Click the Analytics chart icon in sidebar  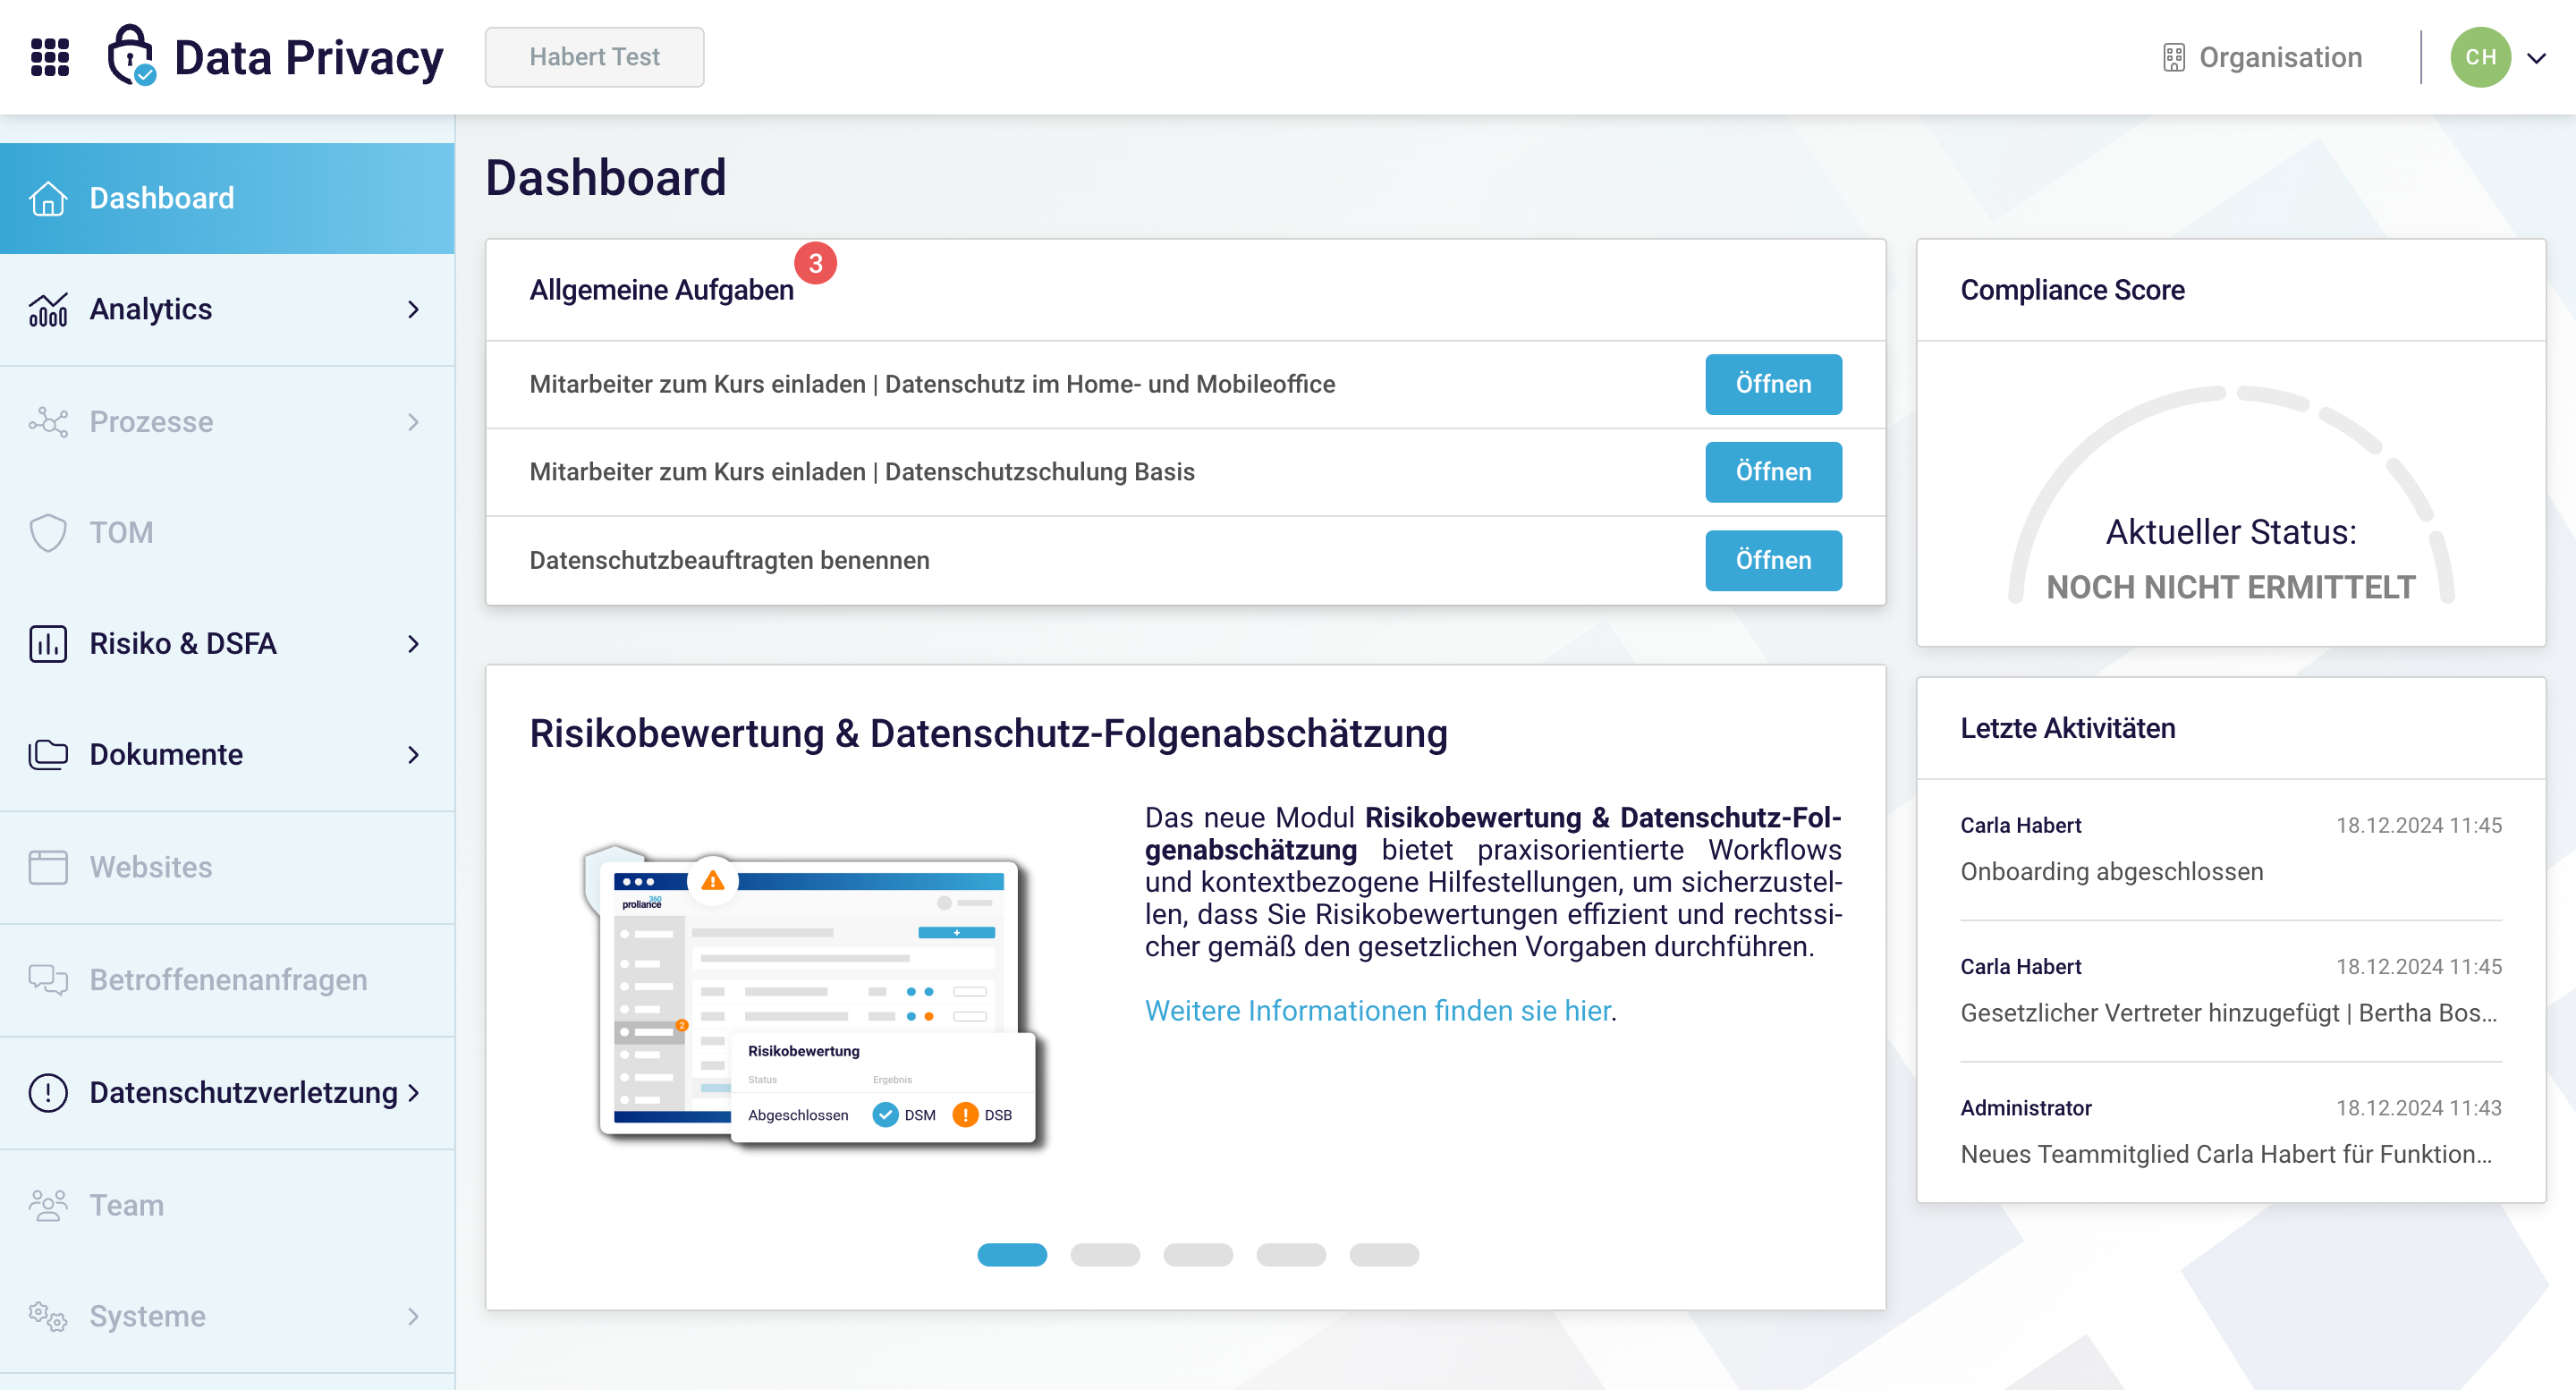click(x=48, y=310)
